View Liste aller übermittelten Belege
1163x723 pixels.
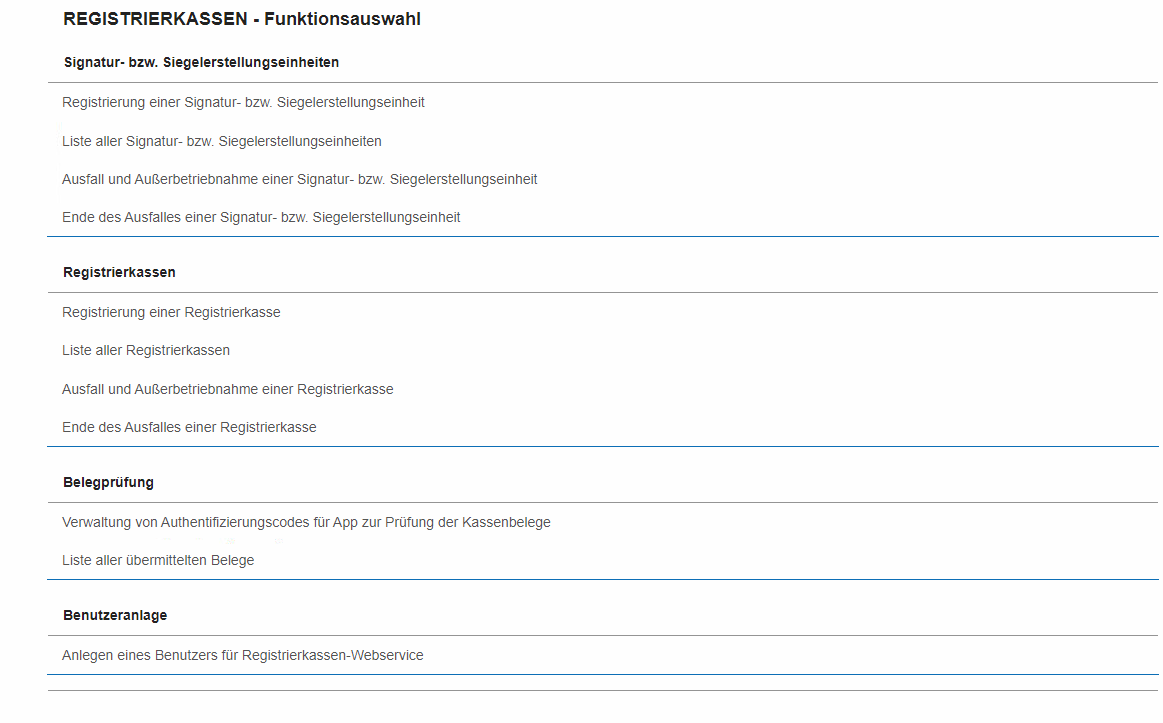tap(158, 560)
